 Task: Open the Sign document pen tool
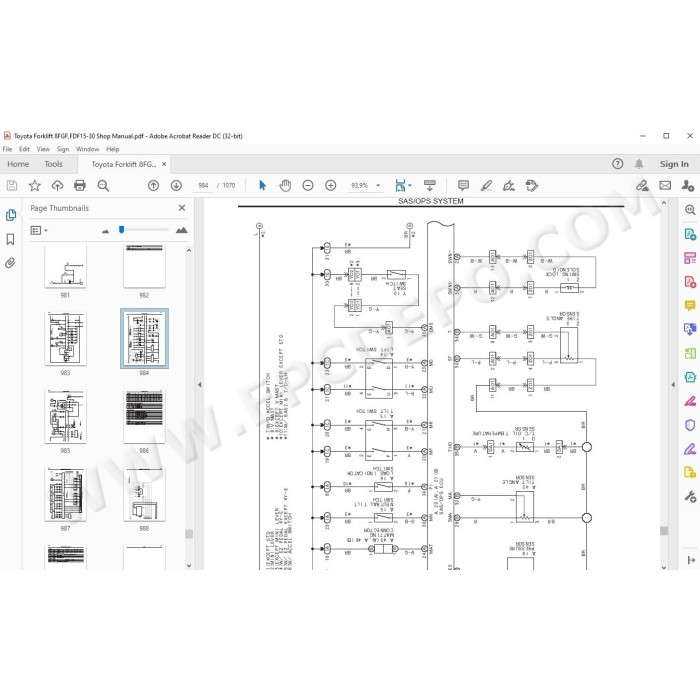[509, 185]
